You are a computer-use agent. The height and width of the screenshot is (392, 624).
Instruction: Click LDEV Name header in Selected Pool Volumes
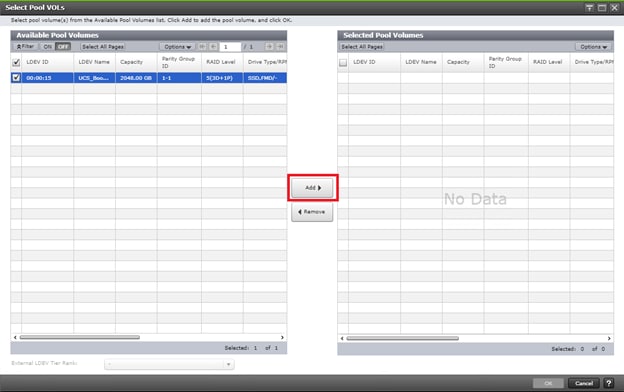click(x=421, y=62)
